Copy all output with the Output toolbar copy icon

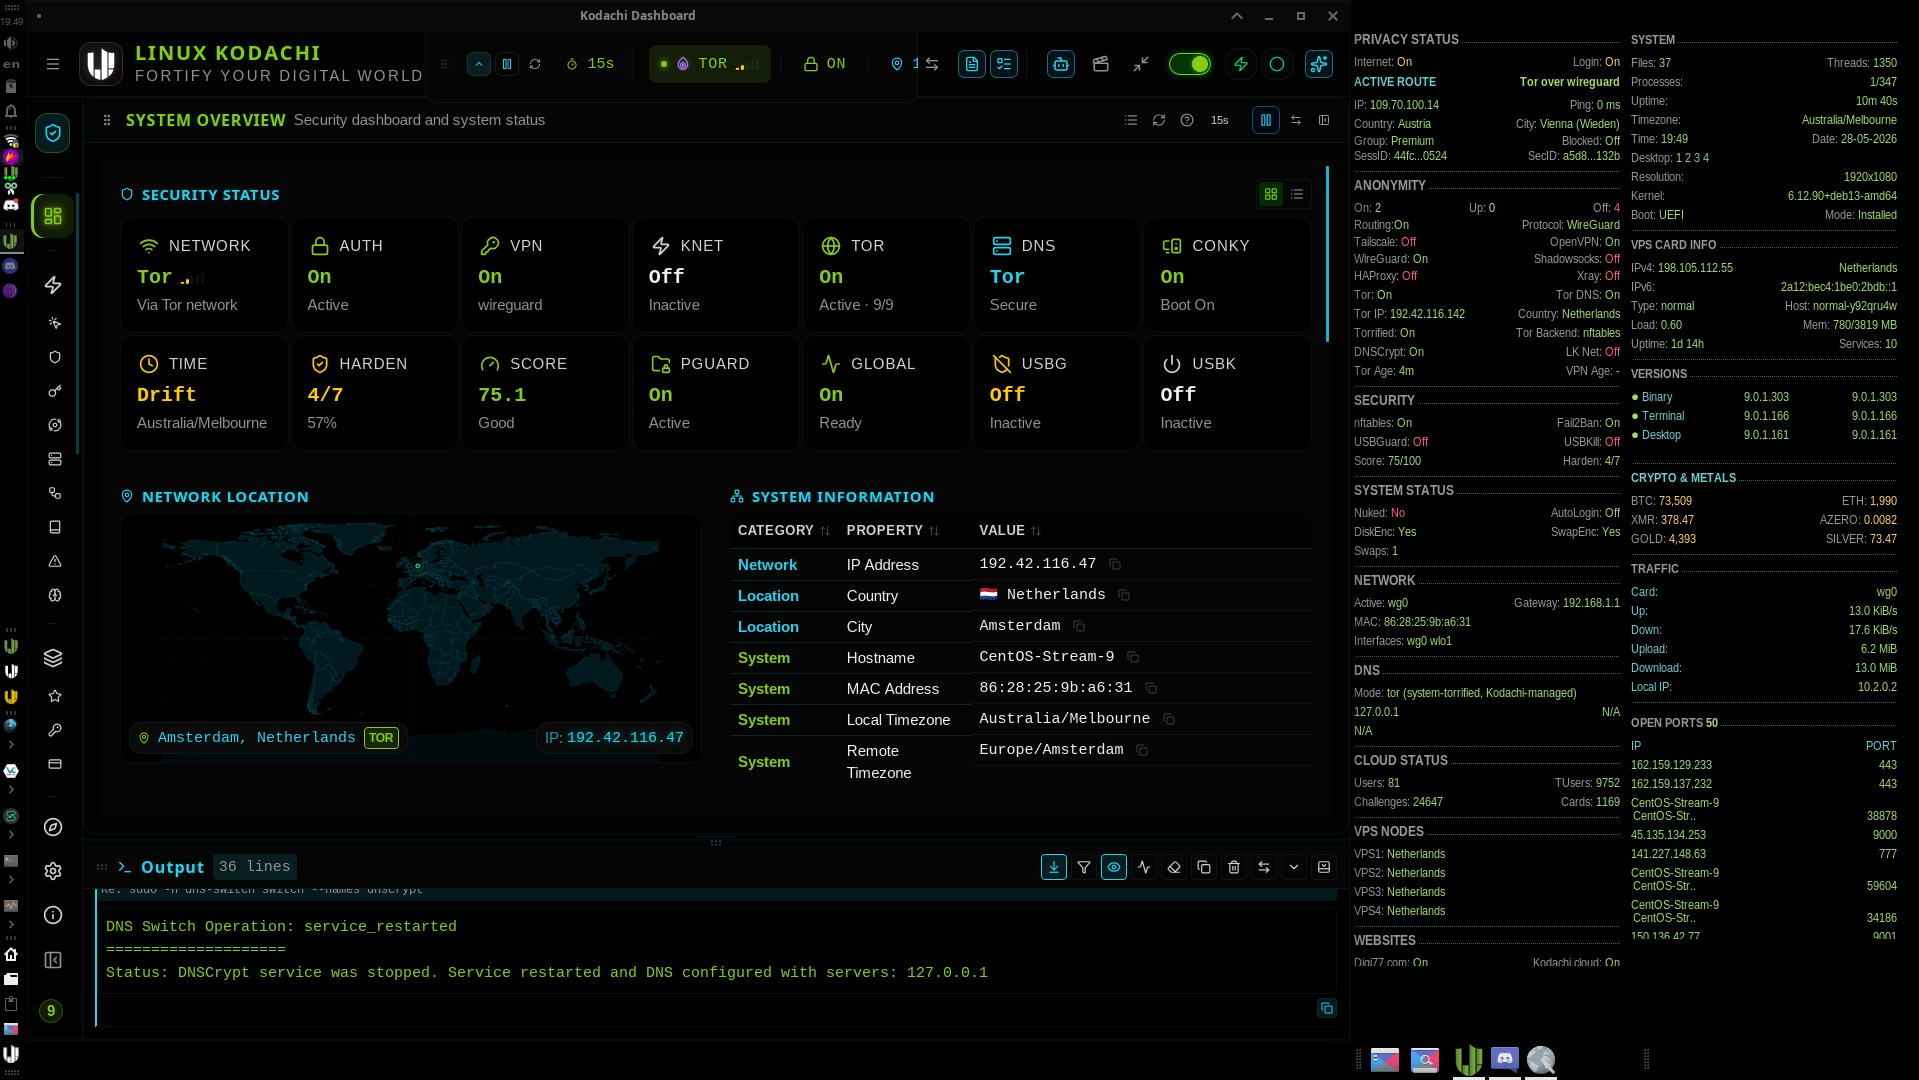click(1204, 867)
